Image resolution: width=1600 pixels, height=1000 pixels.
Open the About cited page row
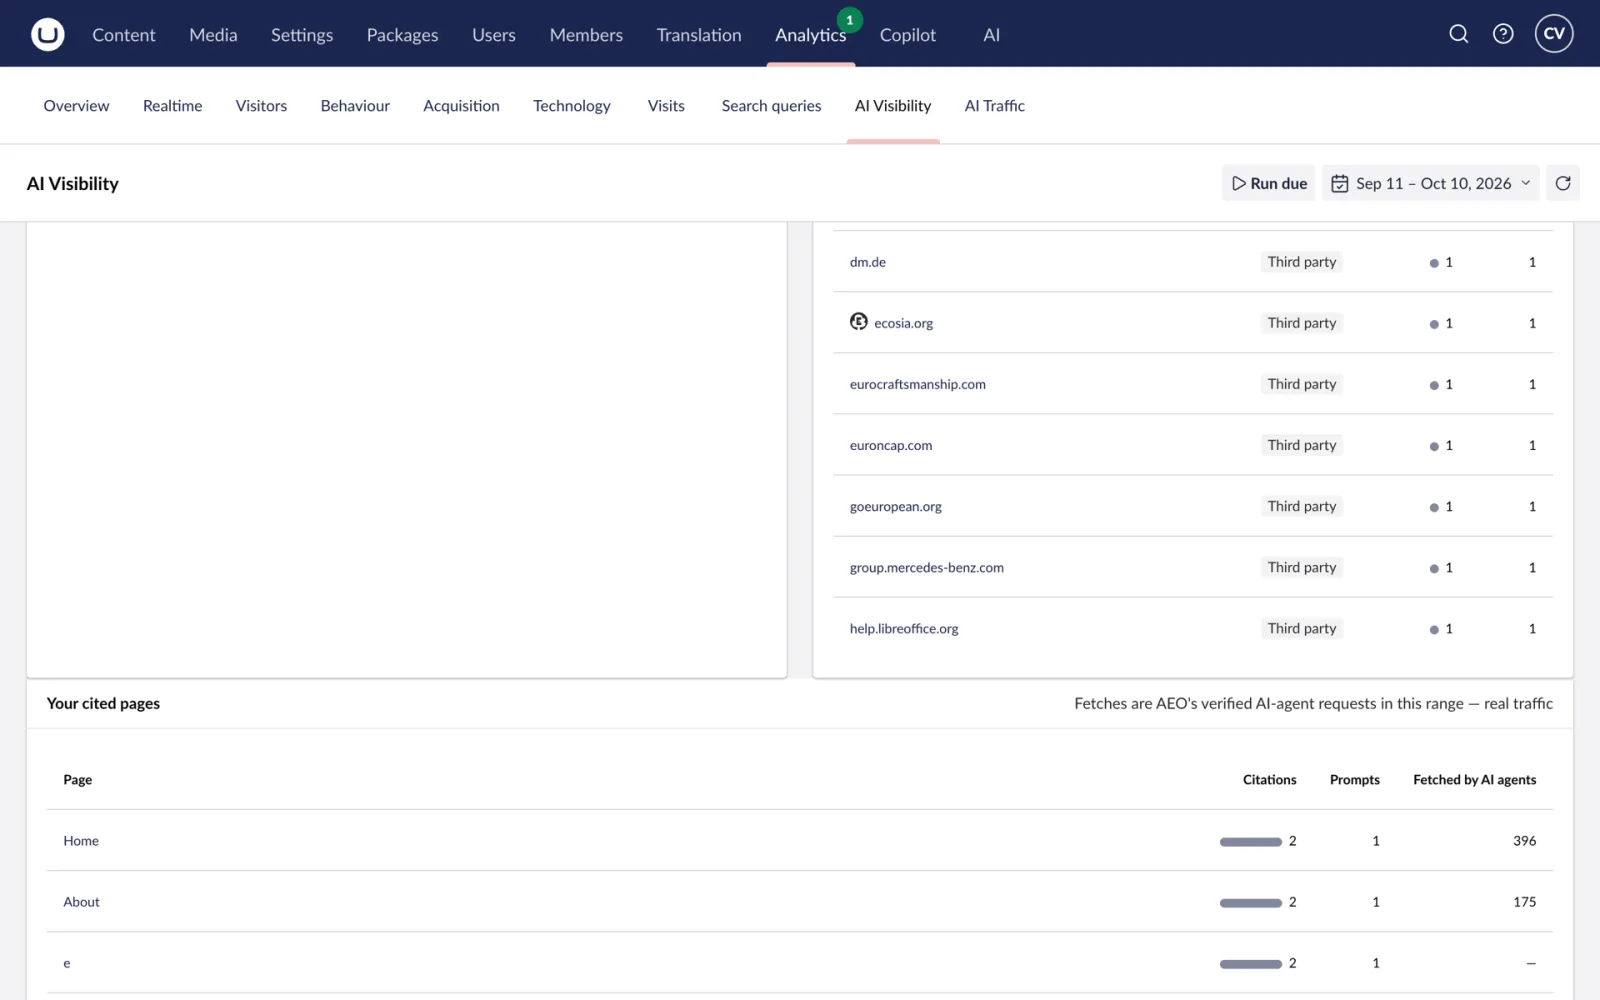(x=799, y=902)
